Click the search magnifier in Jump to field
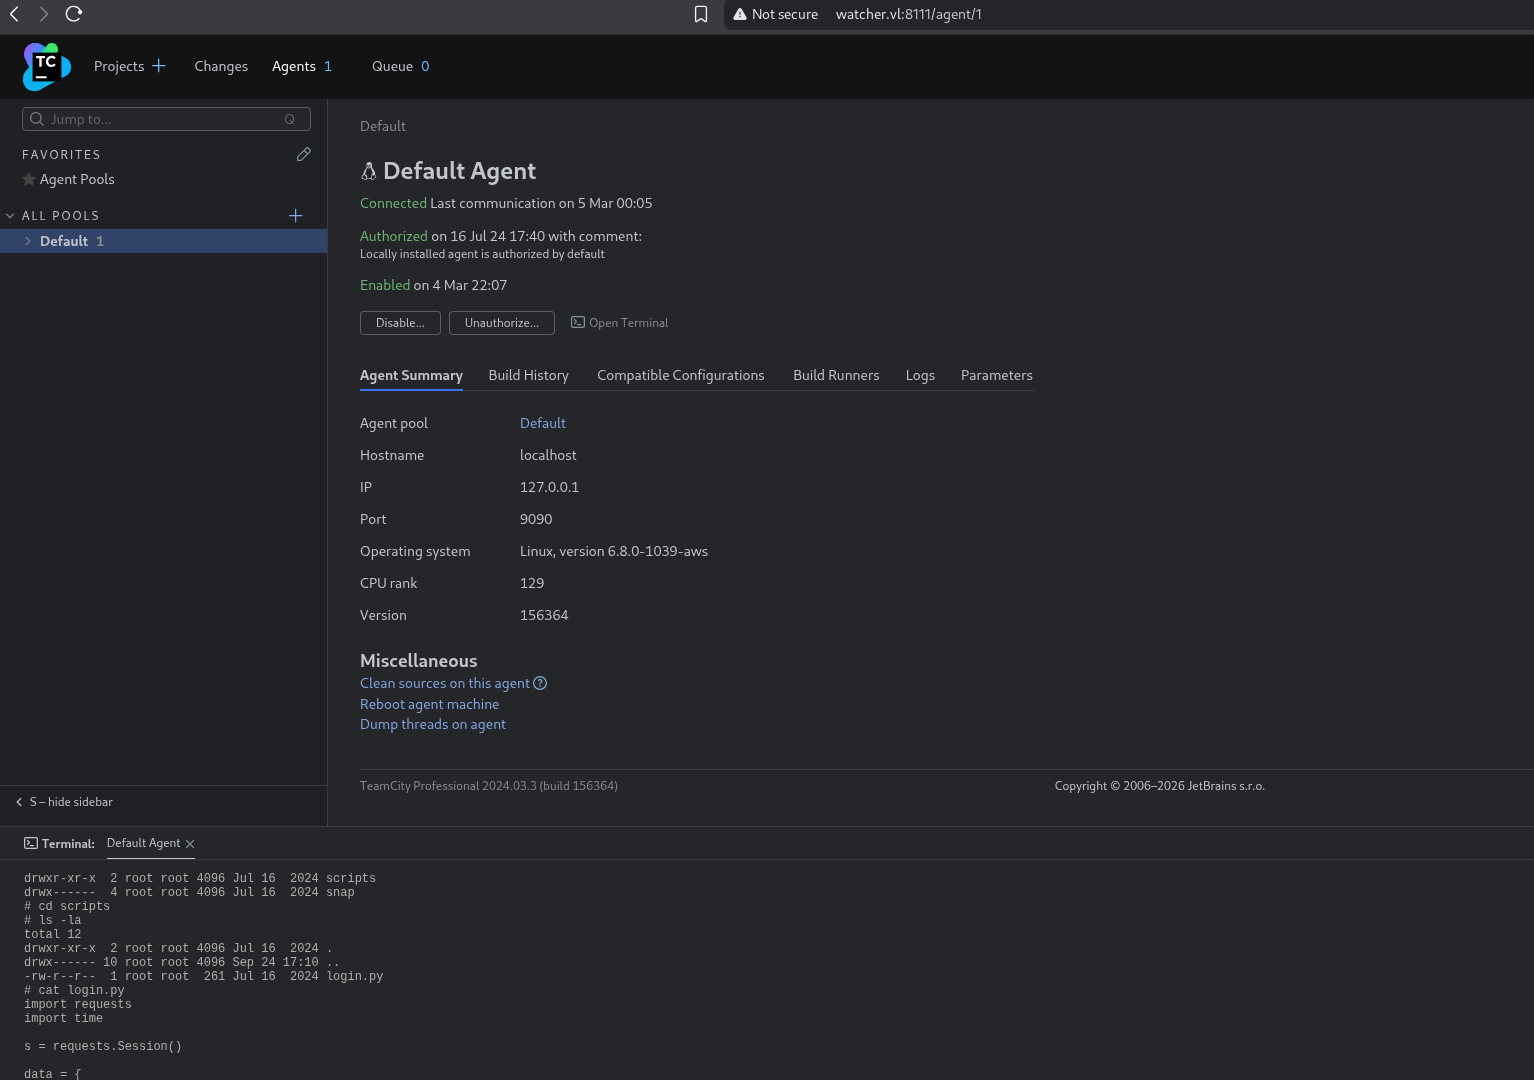The image size is (1534, 1080). (x=37, y=119)
